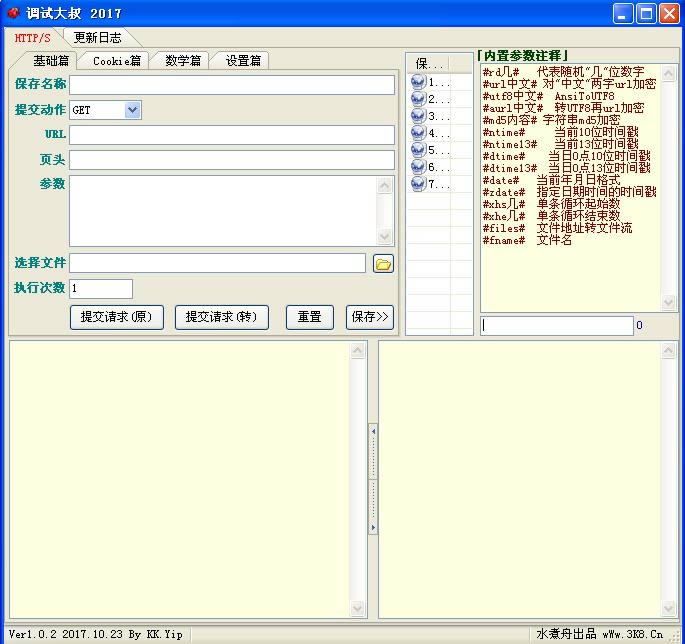Open the 提交动作 GET dropdown
Screen dimensions: 685x644
tap(132, 110)
